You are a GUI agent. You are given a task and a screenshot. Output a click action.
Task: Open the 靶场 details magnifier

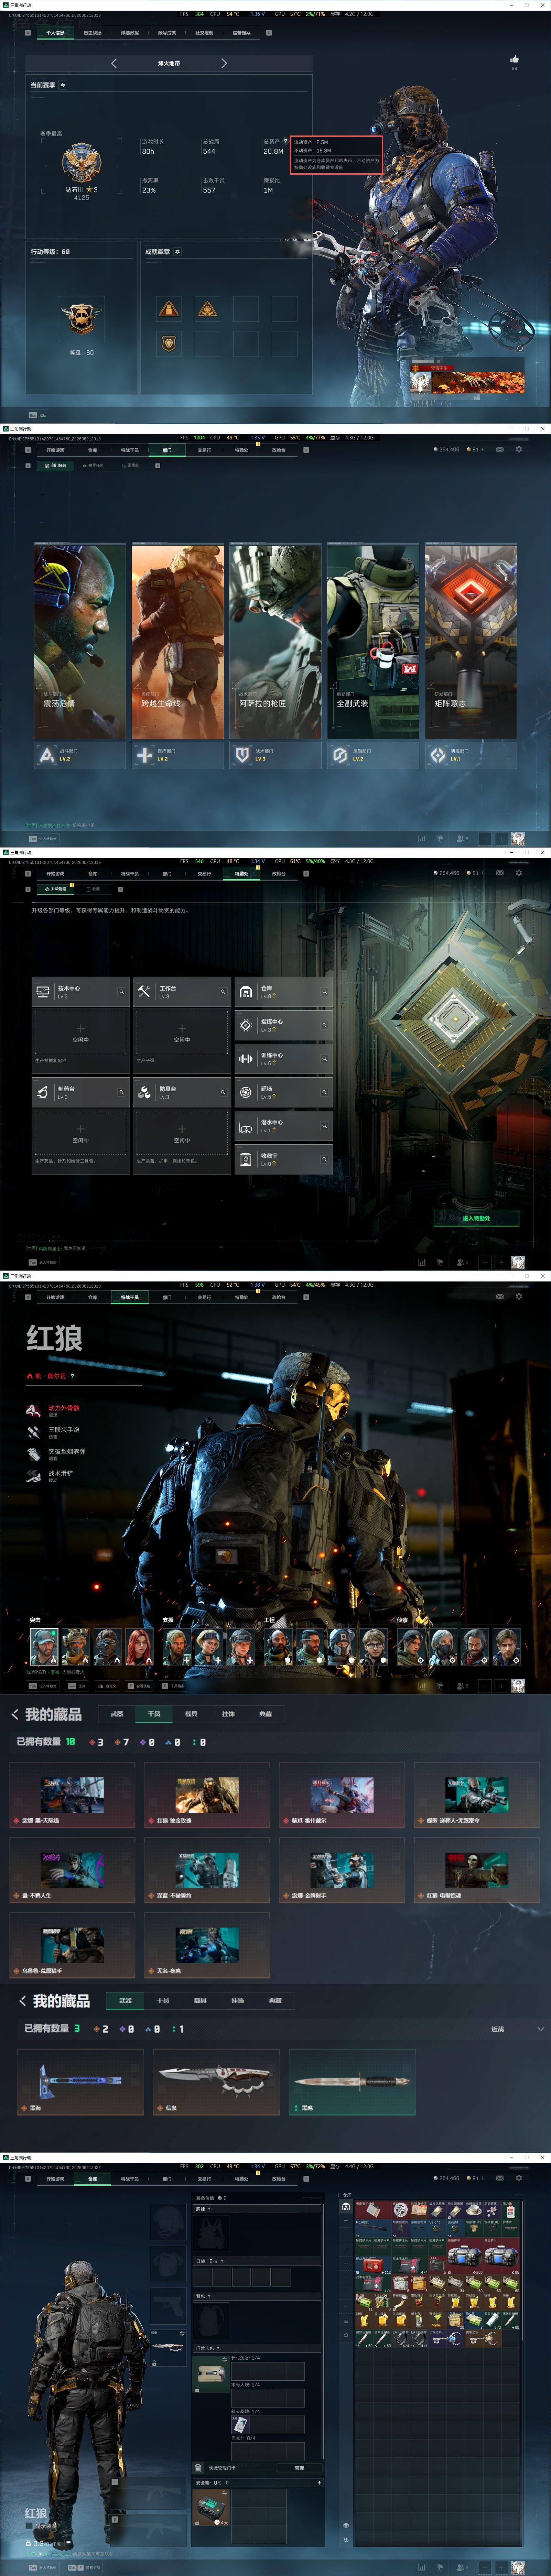pyautogui.click(x=324, y=1092)
